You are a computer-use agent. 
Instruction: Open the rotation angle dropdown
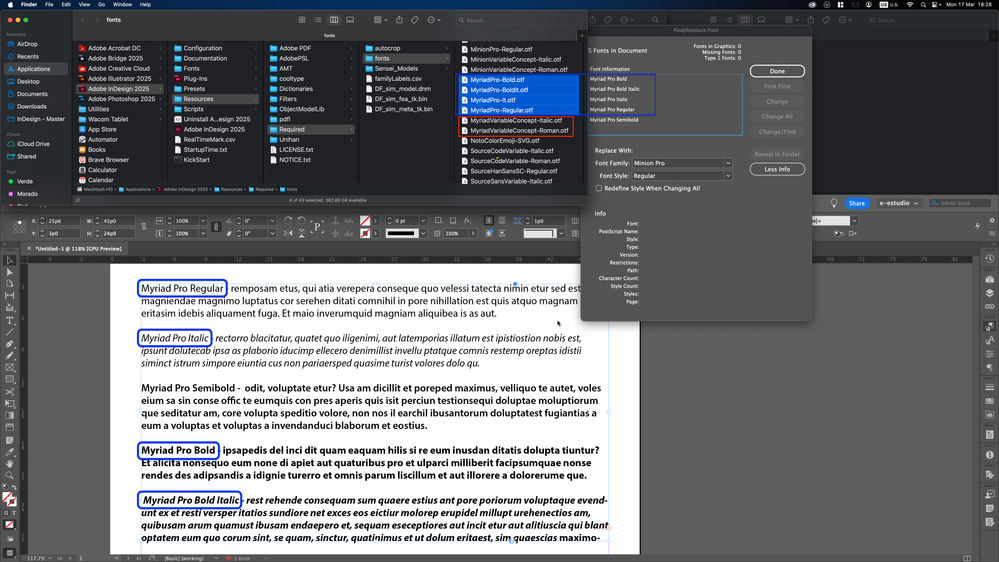point(272,220)
